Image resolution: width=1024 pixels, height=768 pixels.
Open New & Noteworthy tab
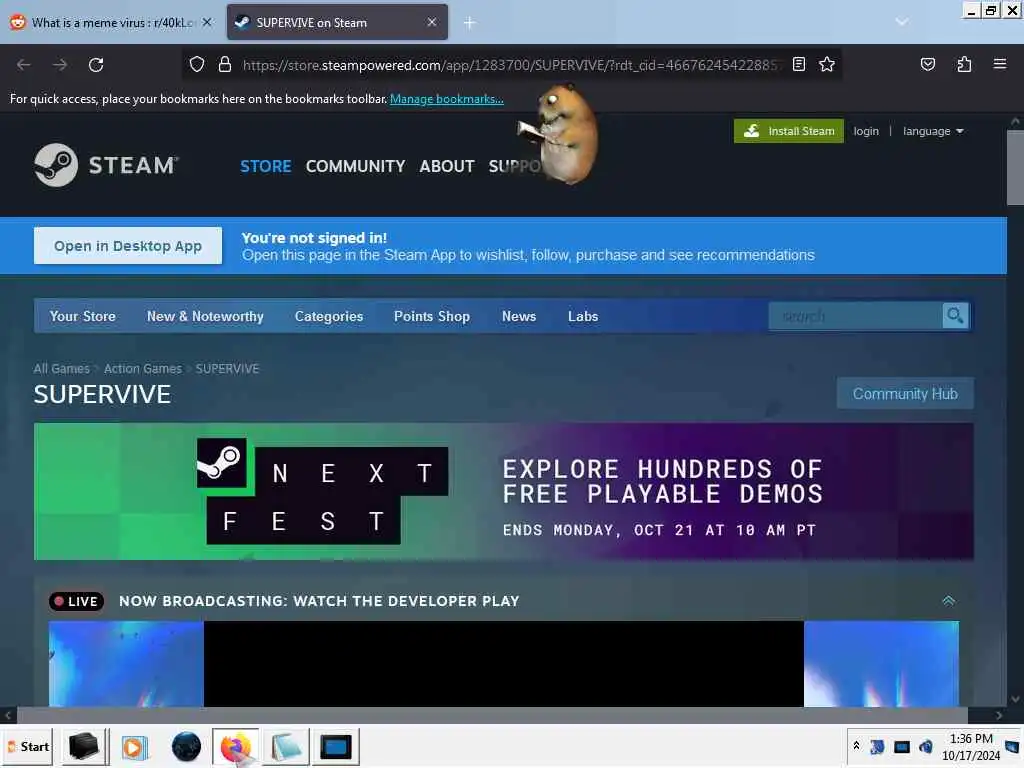pos(205,316)
